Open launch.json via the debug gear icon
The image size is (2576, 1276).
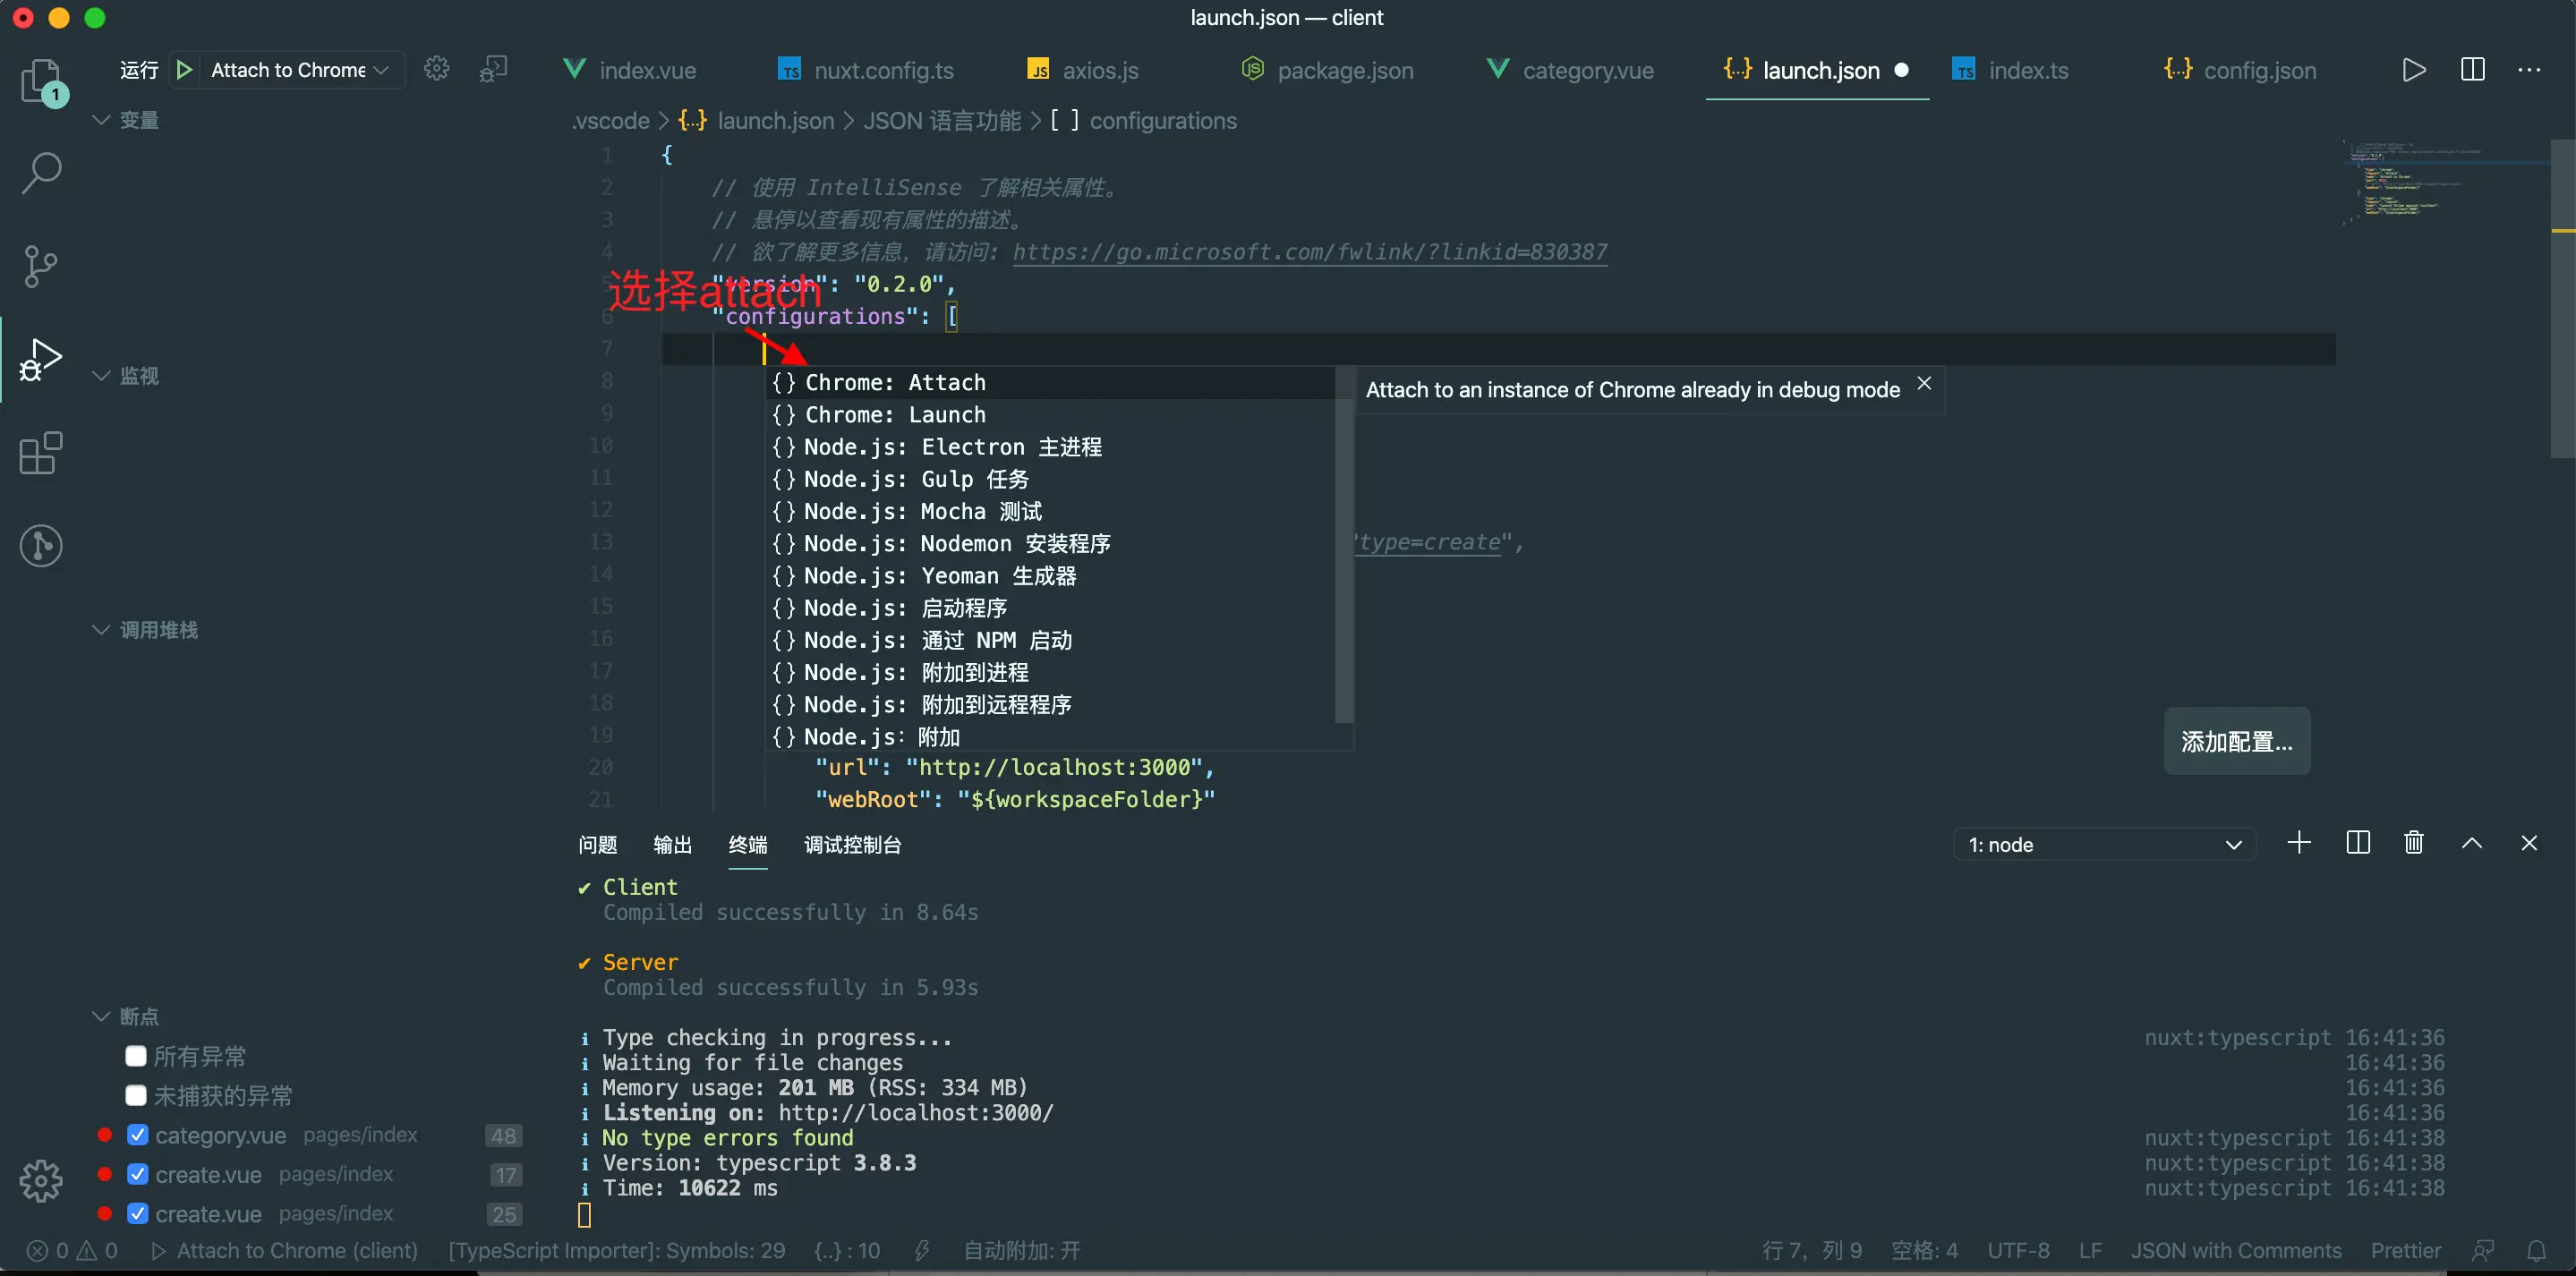[x=437, y=69]
